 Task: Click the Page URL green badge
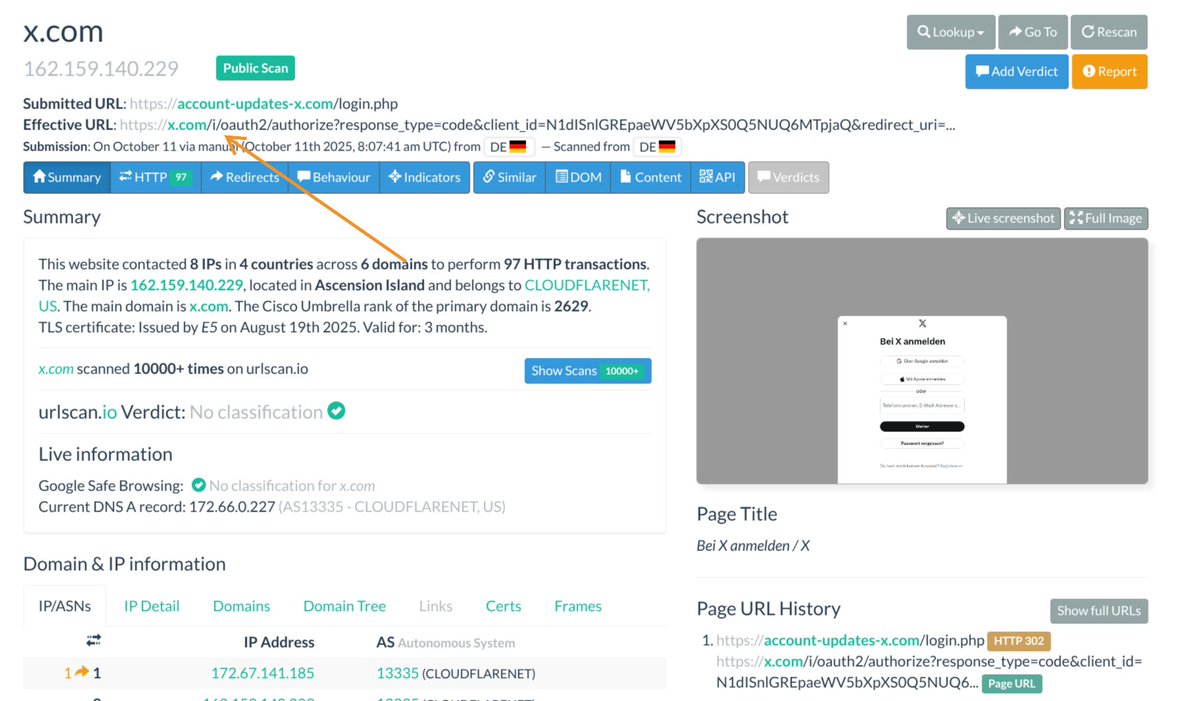[x=1012, y=684]
